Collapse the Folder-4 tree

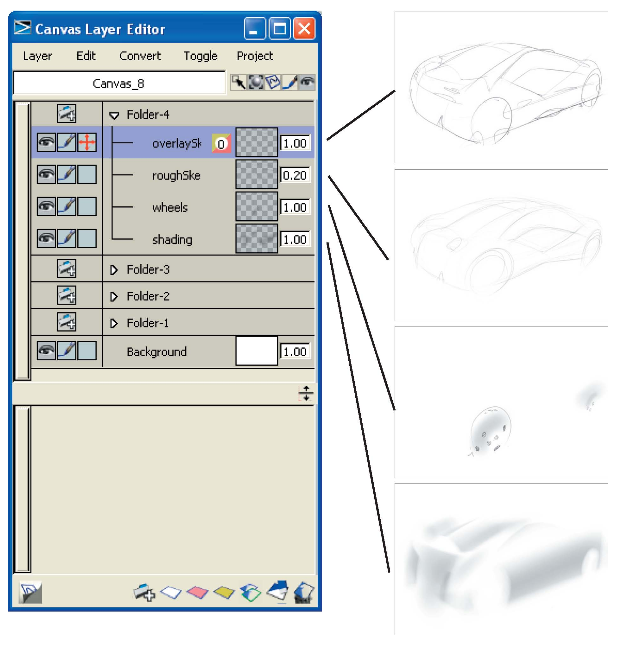coord(114,115)
